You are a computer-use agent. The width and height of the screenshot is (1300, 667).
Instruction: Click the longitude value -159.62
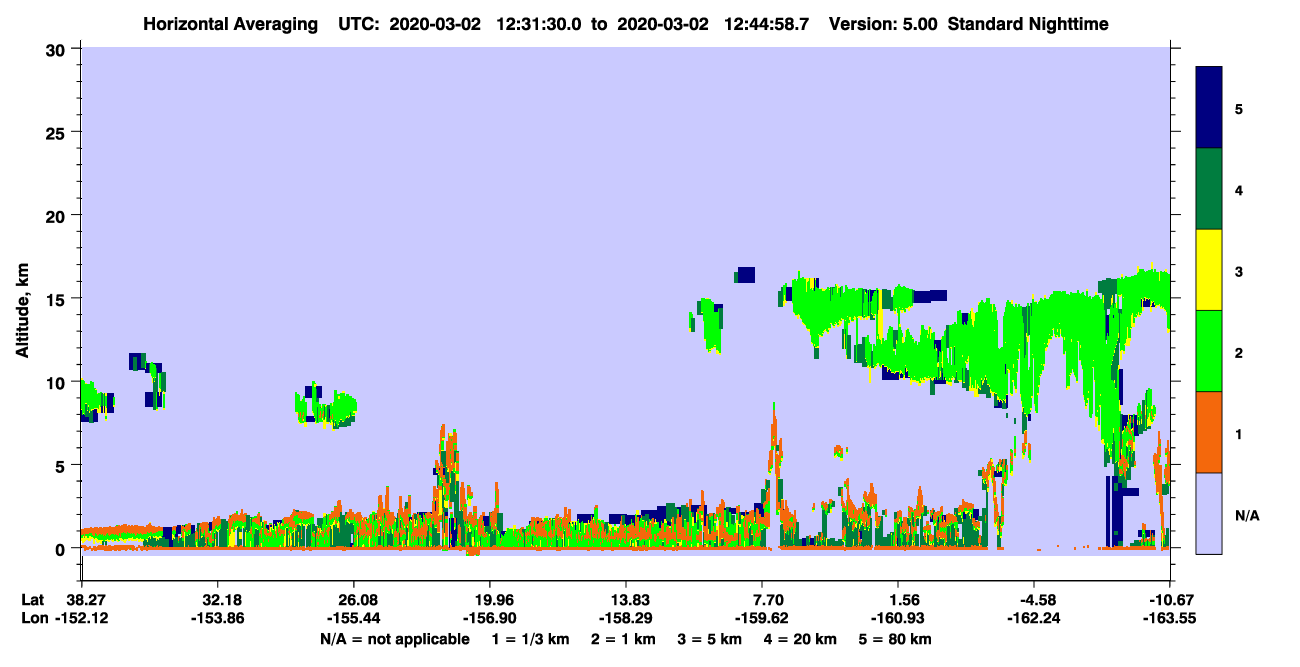(x=762, y=619)
